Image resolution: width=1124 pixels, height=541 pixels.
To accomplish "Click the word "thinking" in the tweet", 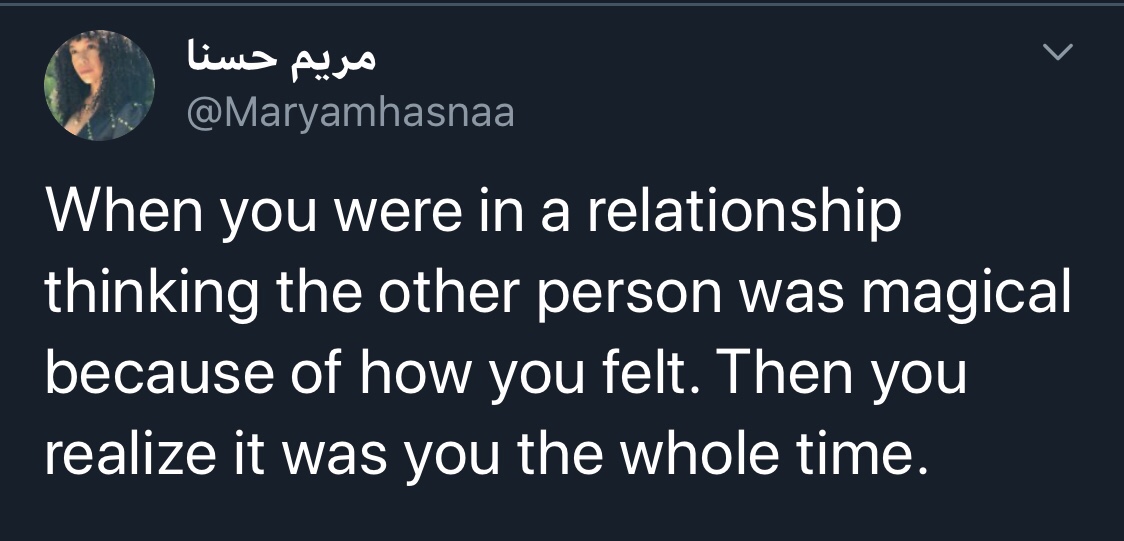I will click(152, 295).
